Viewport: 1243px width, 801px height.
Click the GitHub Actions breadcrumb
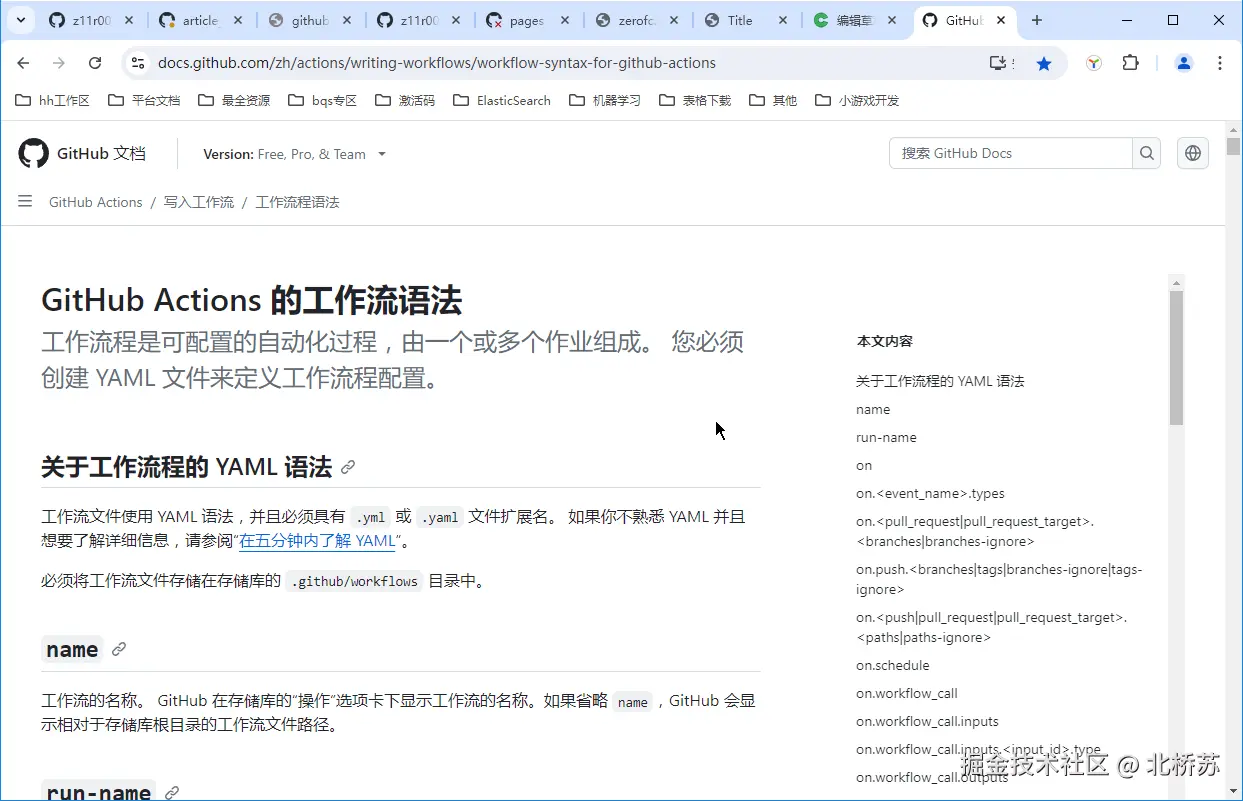[x=96, y=202]
